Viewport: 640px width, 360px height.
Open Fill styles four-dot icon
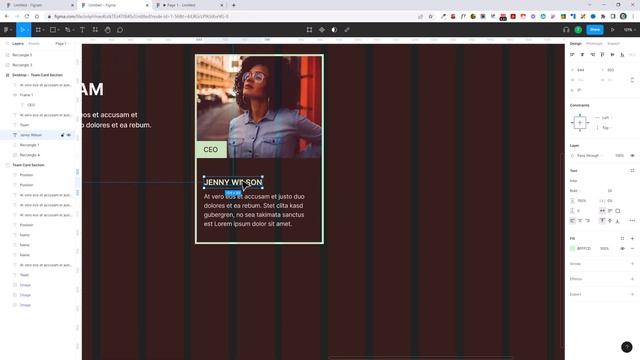point(622,238)
